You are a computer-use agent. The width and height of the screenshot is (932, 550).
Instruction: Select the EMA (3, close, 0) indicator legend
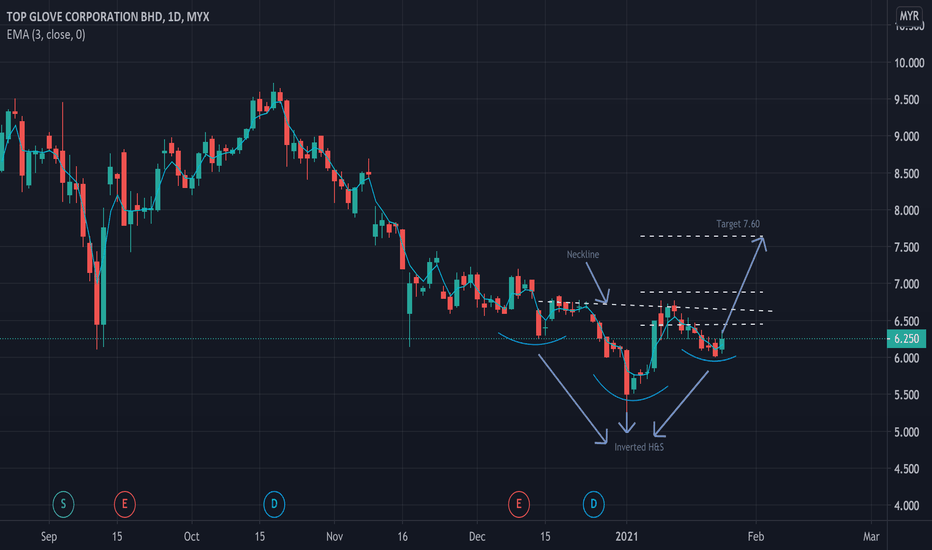click(46, 34)
